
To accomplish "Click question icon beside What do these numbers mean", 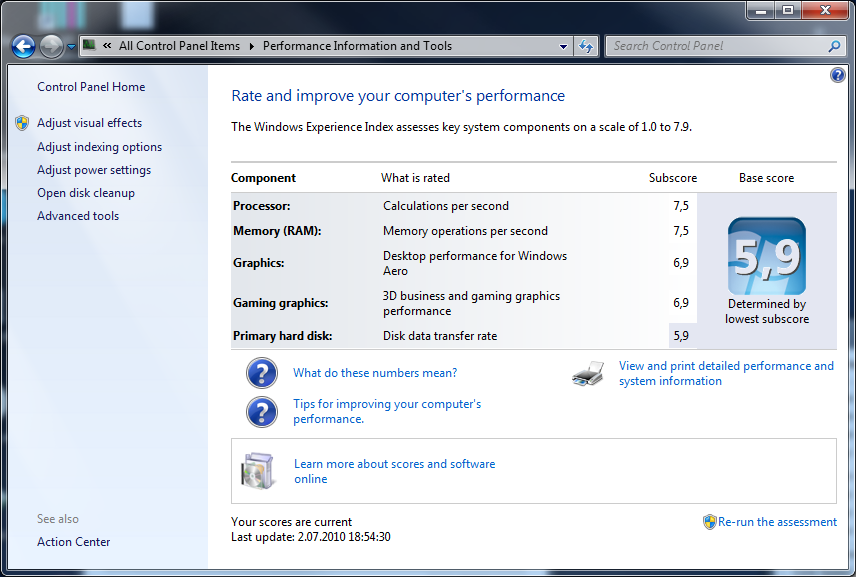I will tap(262, 373).
